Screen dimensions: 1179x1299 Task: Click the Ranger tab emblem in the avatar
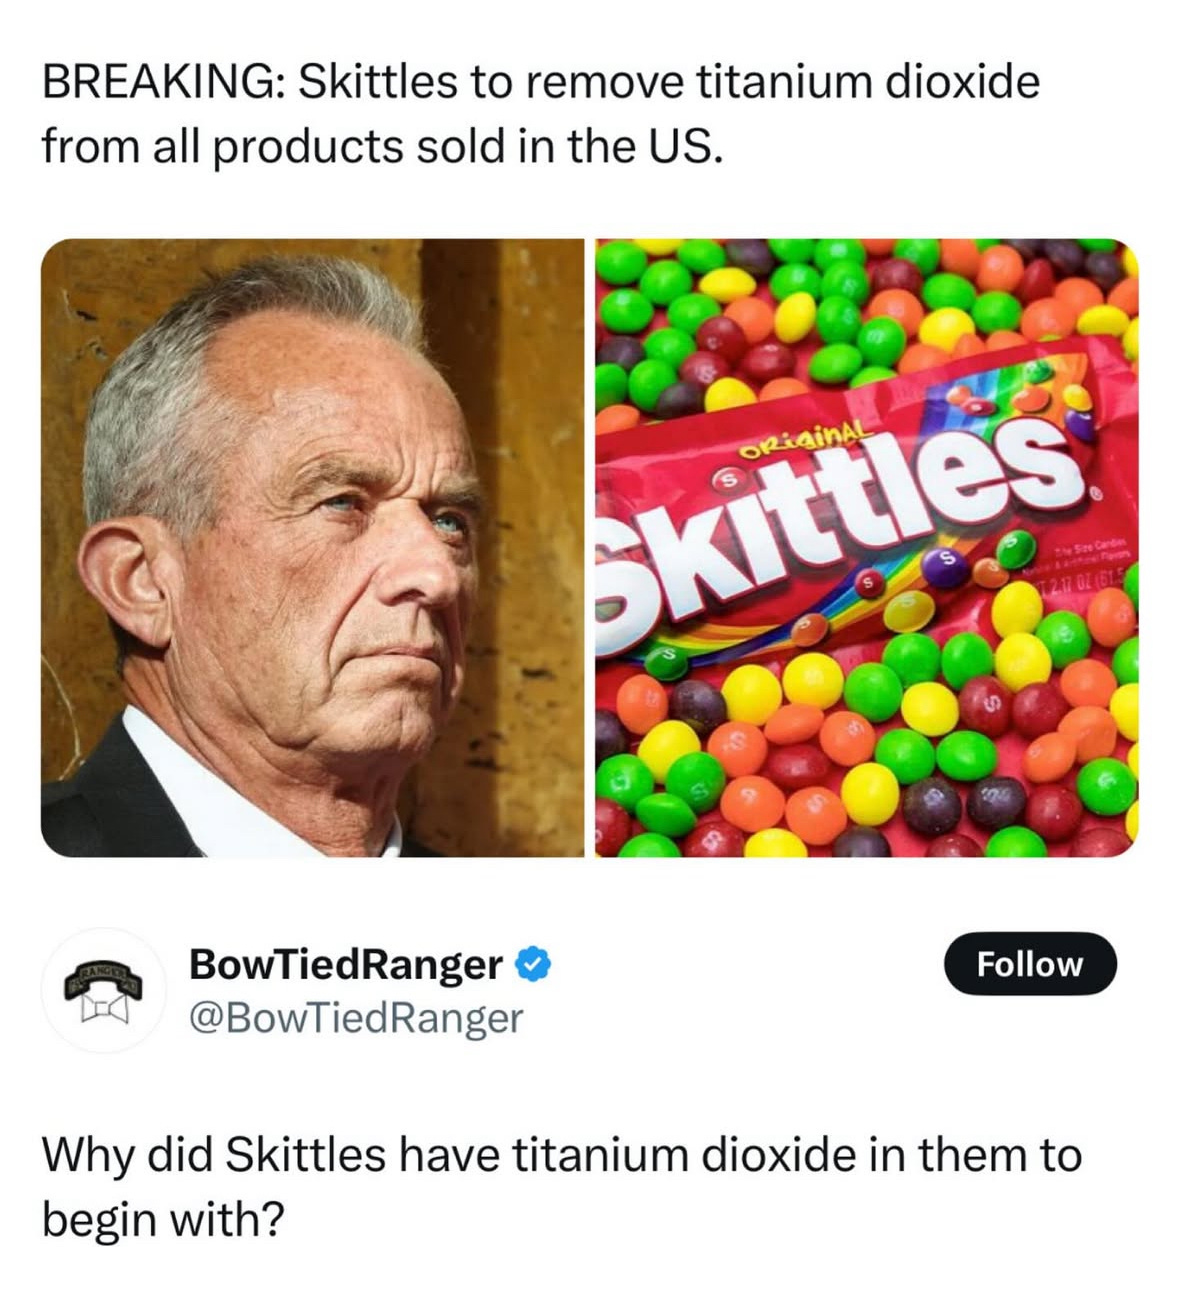103,976
